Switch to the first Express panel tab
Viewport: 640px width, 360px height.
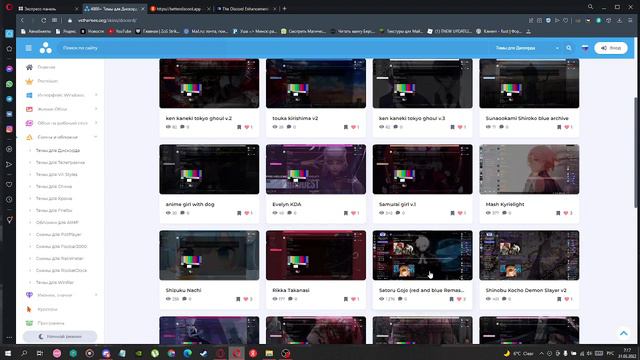[x=48, y=8]
